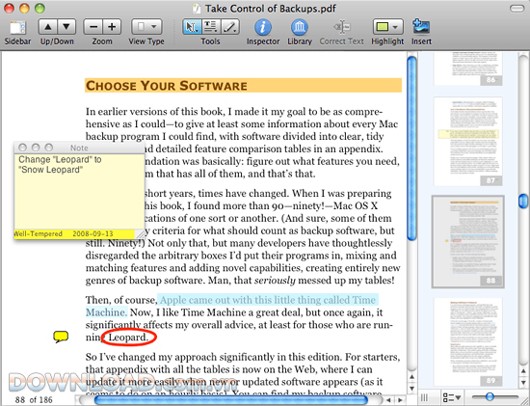Viewport: 530px width, 406px height.
Task: Zoom in with the plus button
Action: coord(112,27)
